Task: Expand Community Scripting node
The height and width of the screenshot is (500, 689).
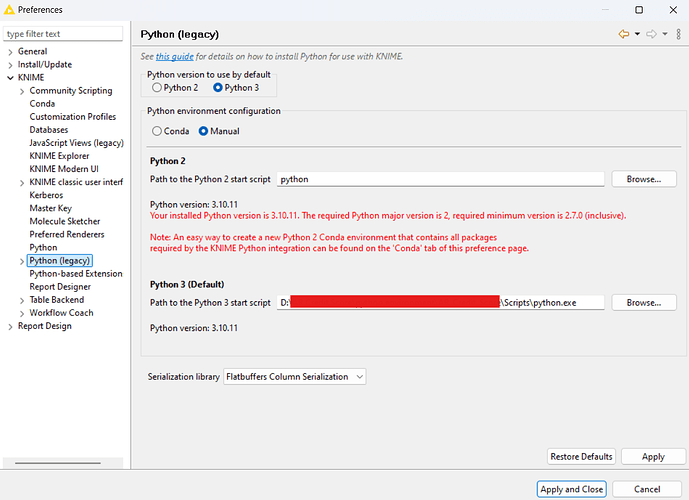Action: coord(22,91)
